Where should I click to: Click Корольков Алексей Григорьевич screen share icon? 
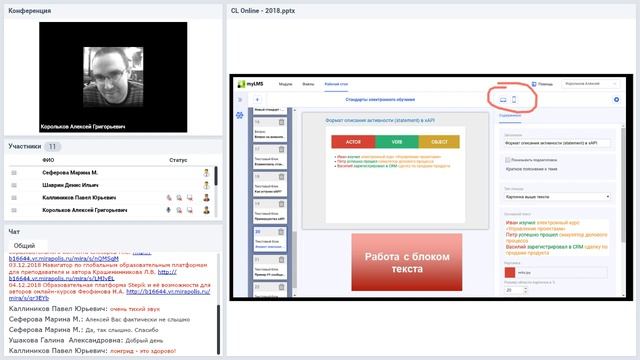click(190, 210)
